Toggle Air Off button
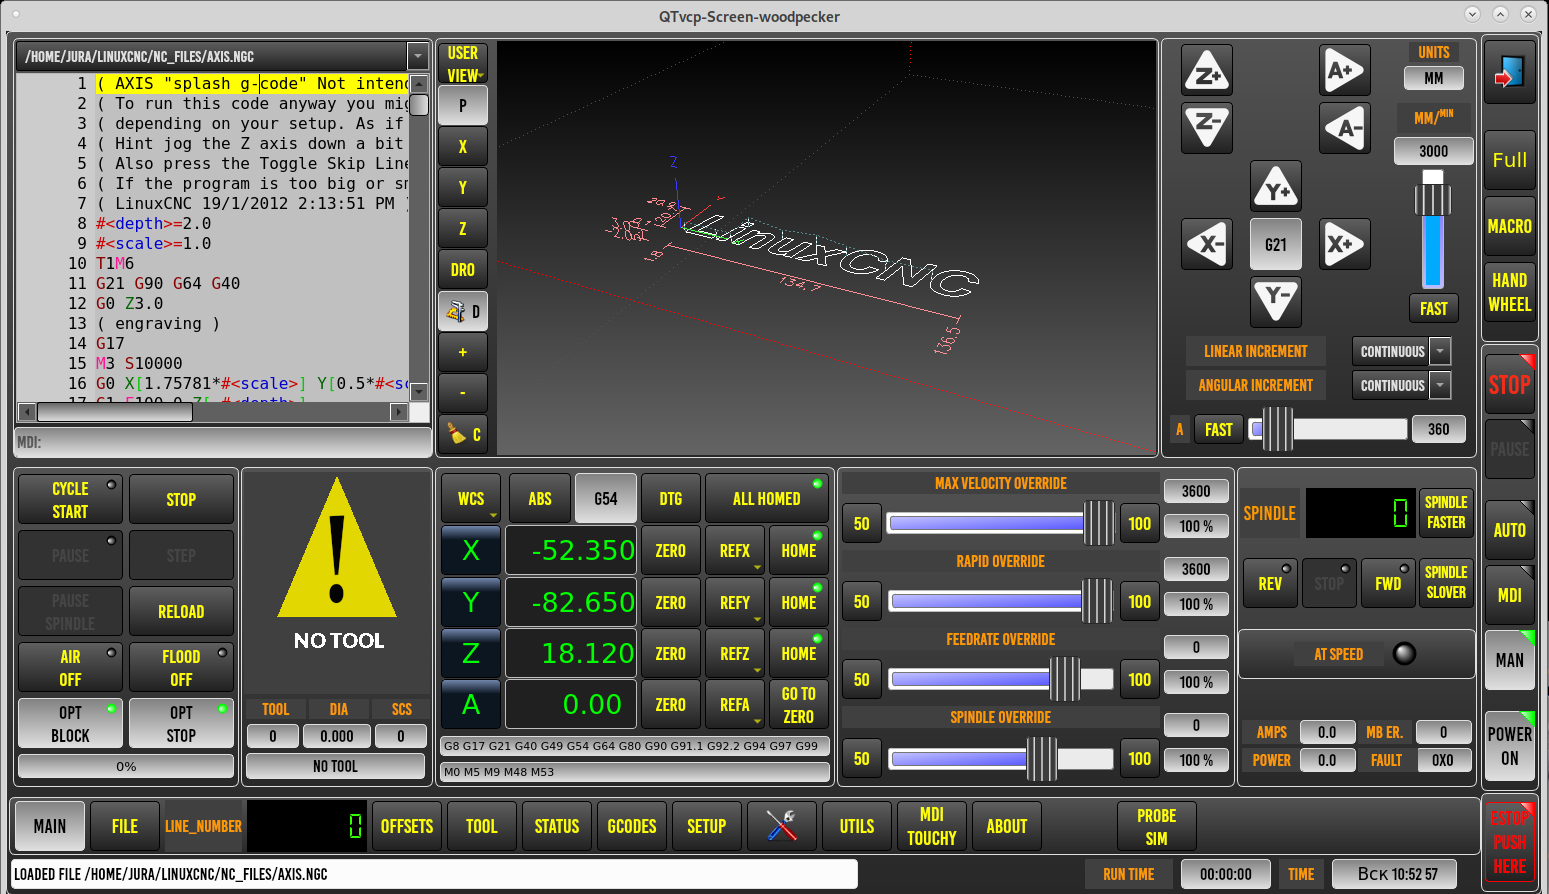This screenshot has width=1549, height=894. 70,668
